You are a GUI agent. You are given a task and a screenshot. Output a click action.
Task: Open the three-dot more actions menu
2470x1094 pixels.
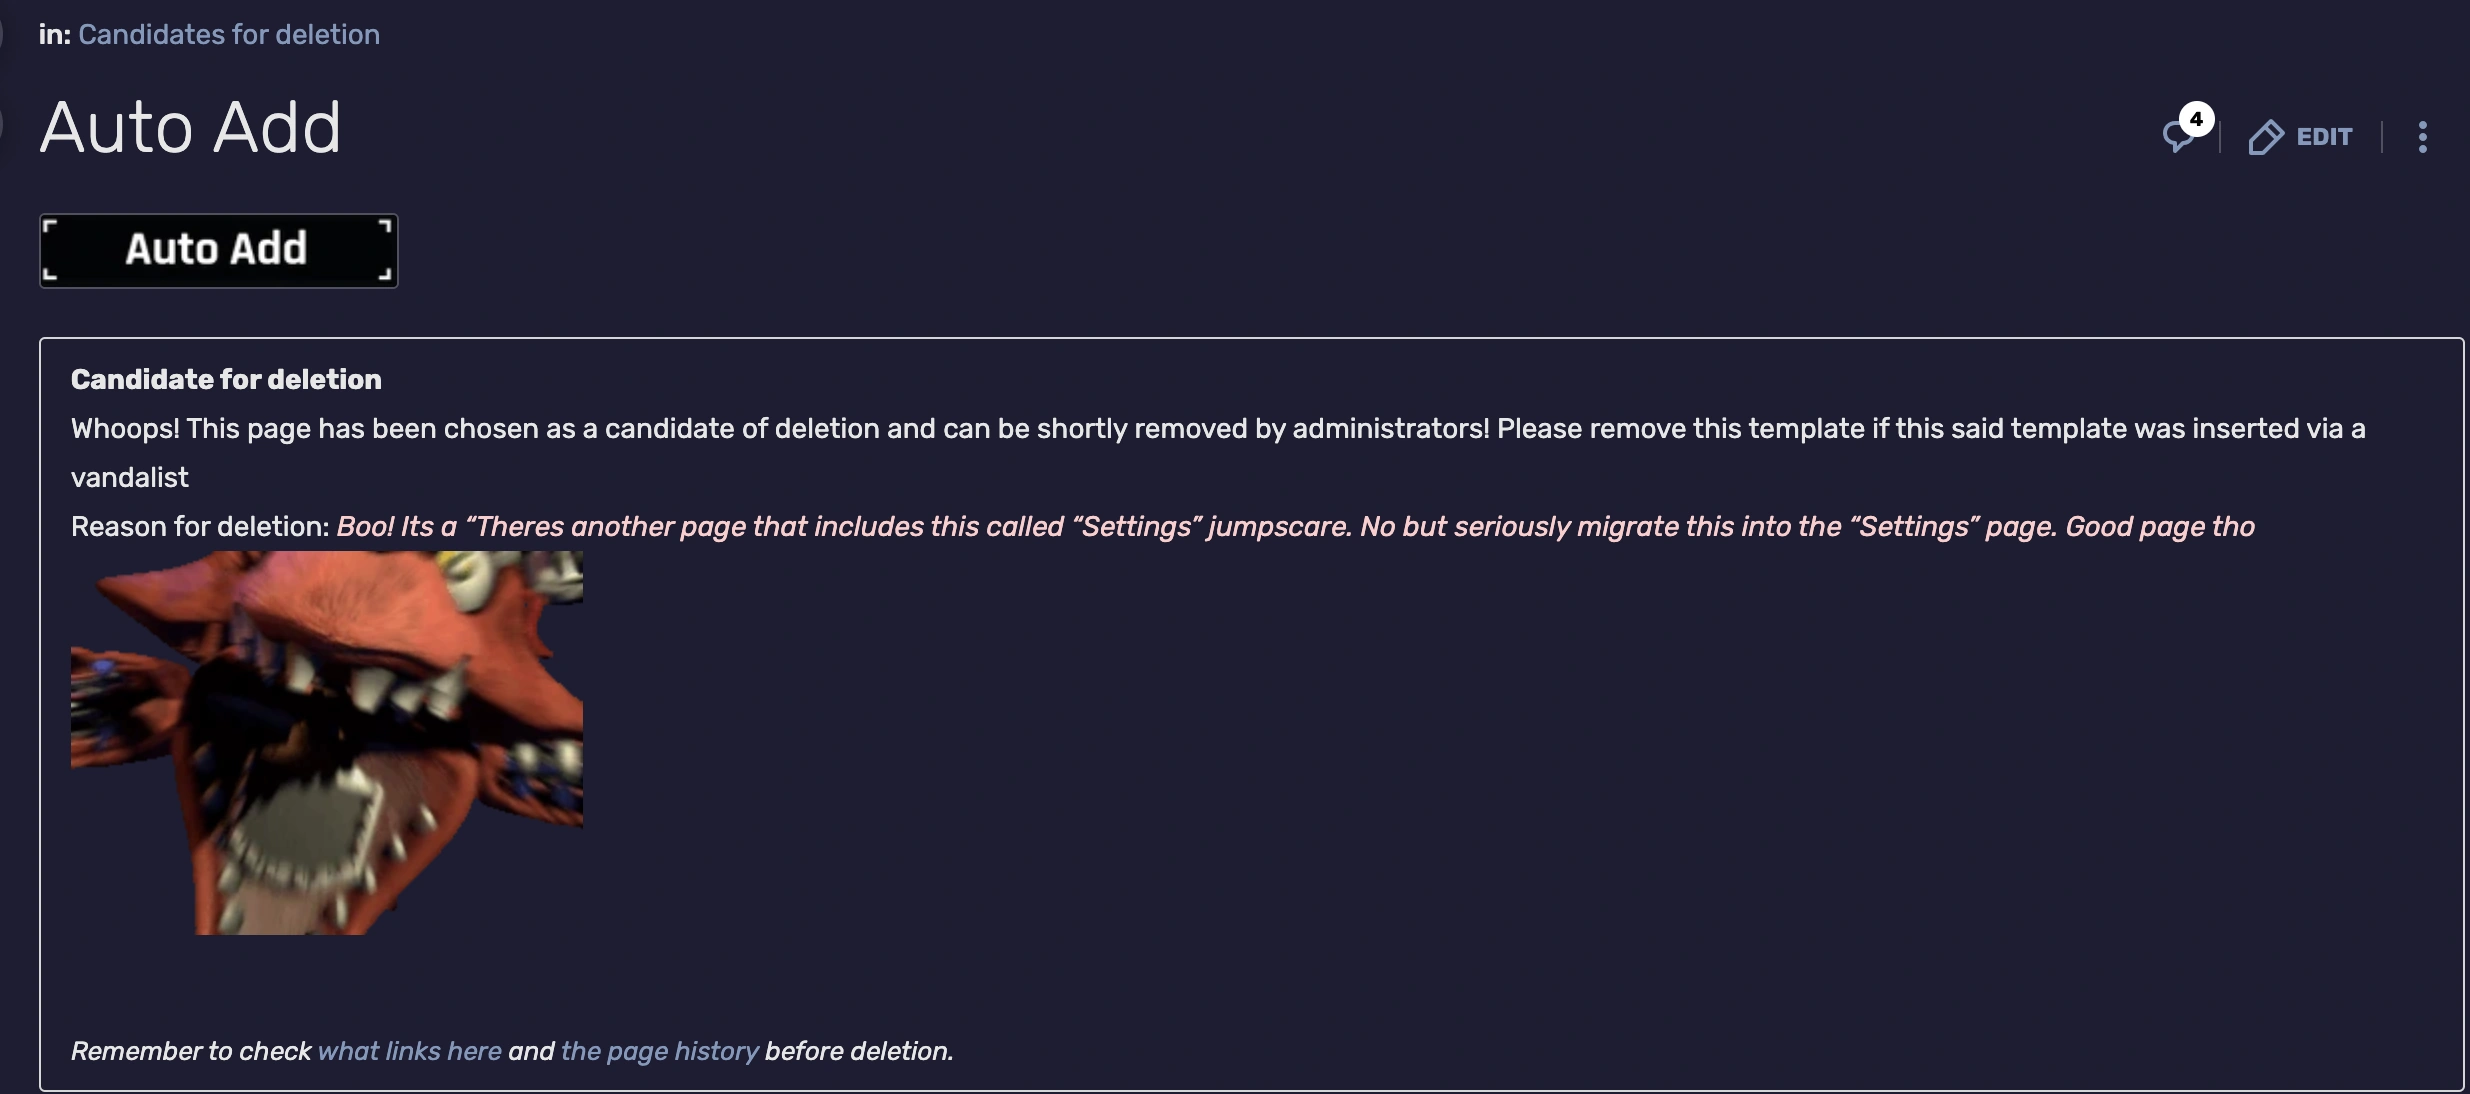[x=2422, y=137]
